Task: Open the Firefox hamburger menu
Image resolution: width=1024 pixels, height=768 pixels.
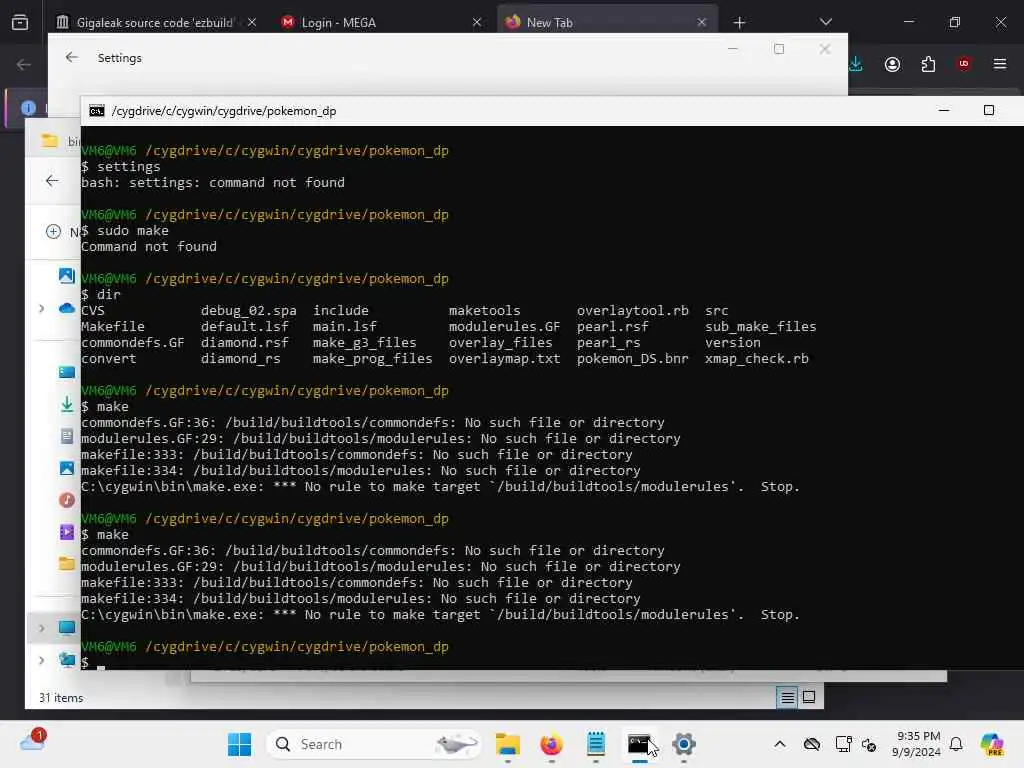Action: pos(999,64)
